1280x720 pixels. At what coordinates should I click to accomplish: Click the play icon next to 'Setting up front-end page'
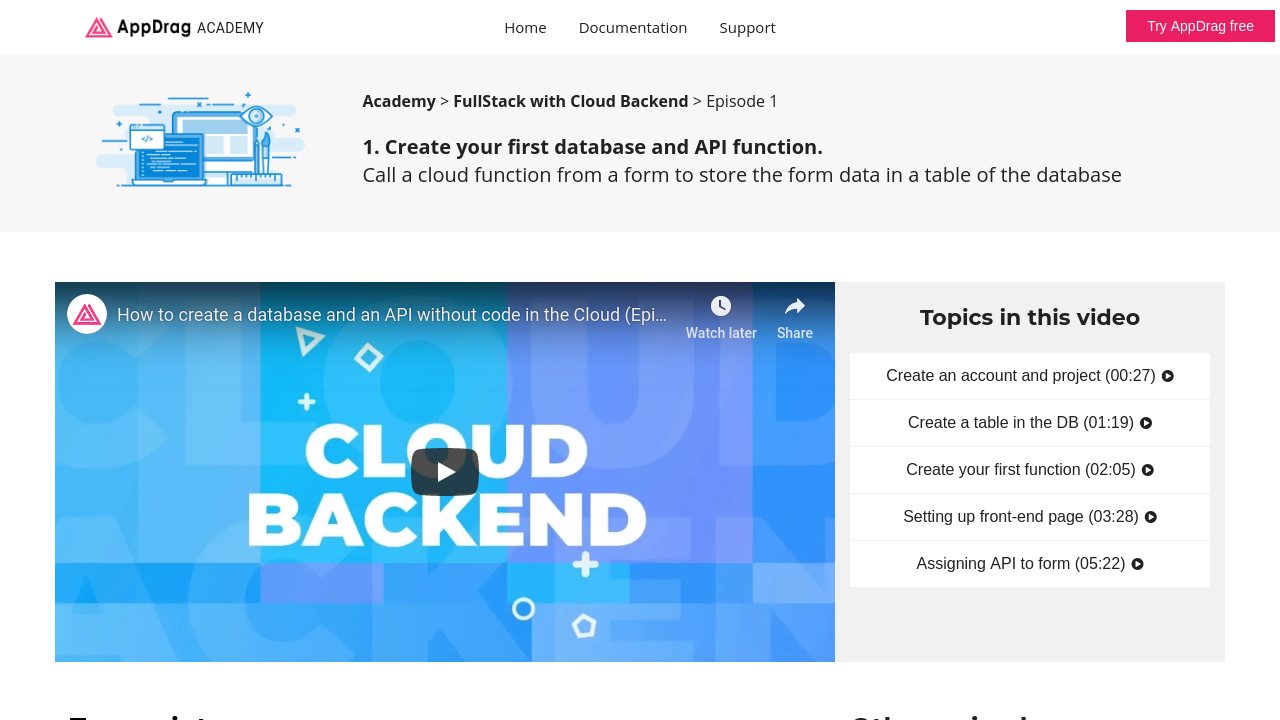[1151, 517]
